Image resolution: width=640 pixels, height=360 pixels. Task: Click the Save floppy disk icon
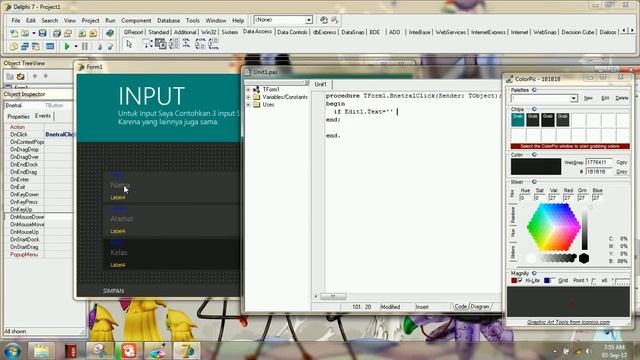(x=42, y=33)
